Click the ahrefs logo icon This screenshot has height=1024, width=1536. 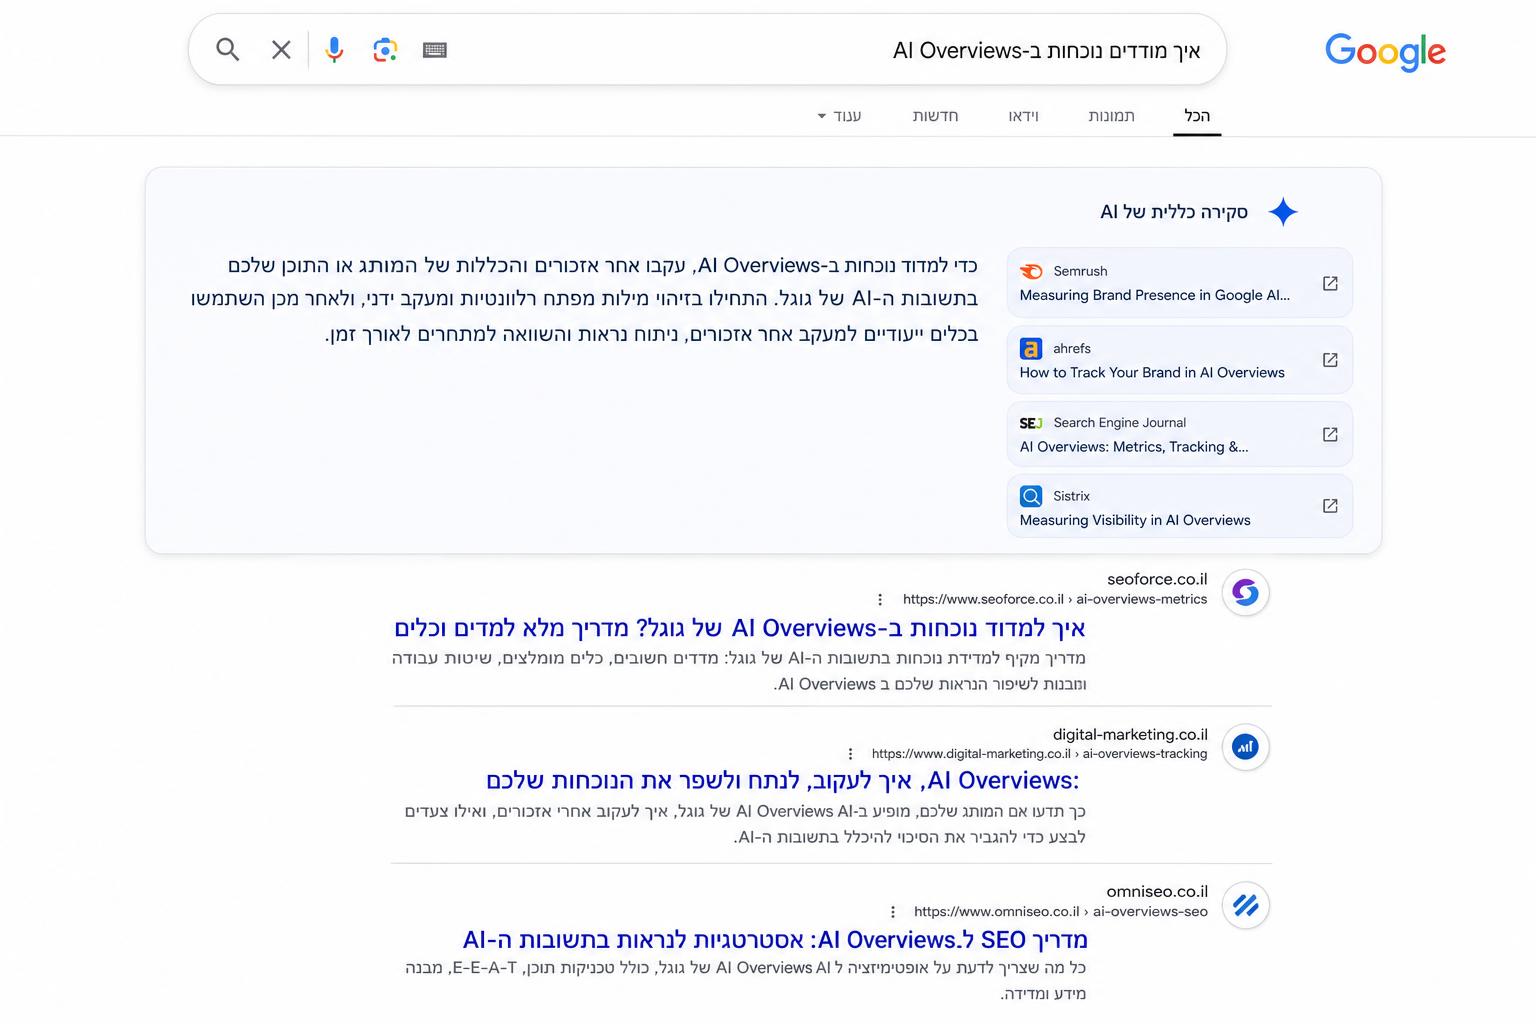click(x=1031, y=348)
